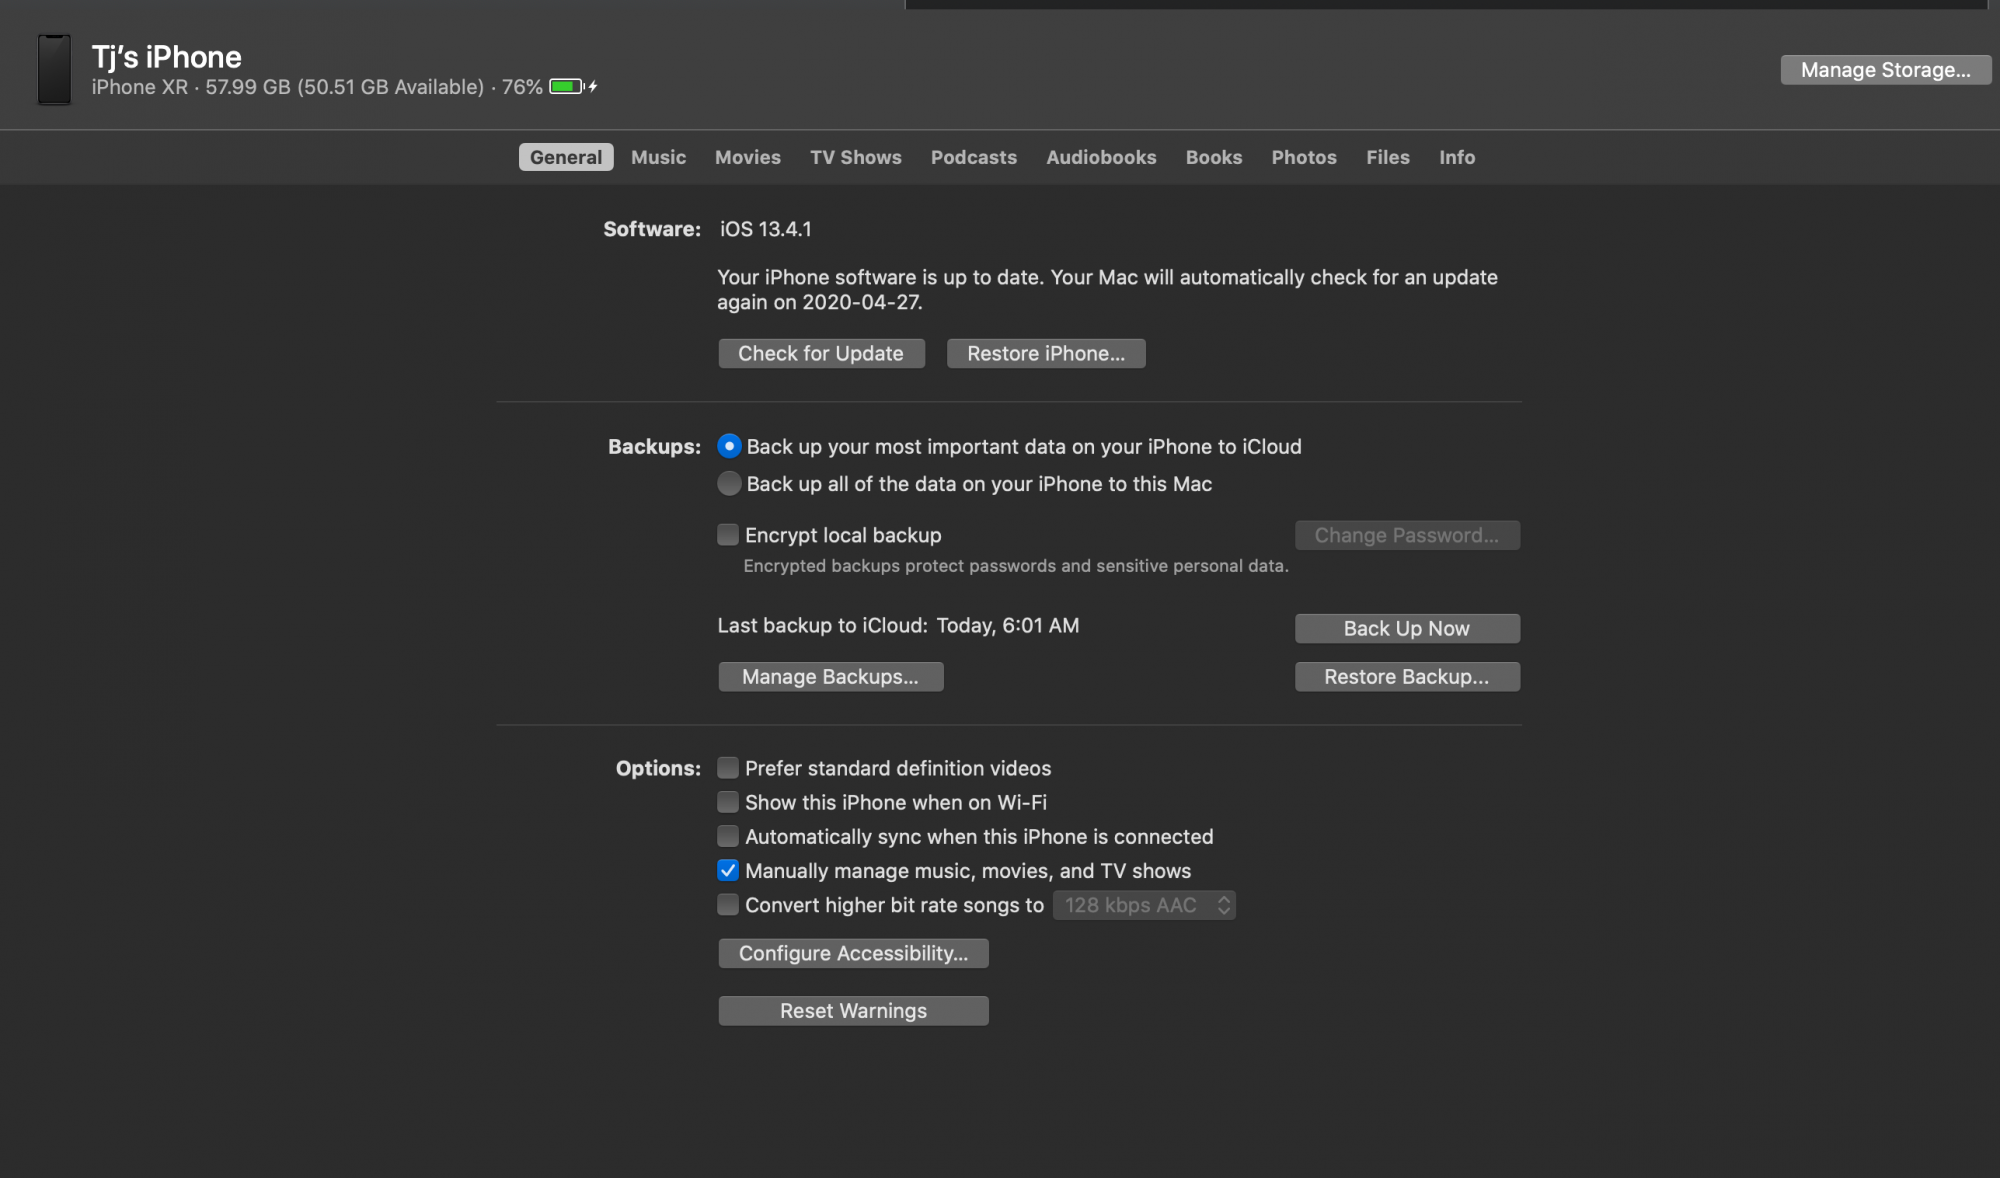Screen dimensions: 2000x1178
Task: Click the Manage Storage button
Action: (x=1886, y=70)
